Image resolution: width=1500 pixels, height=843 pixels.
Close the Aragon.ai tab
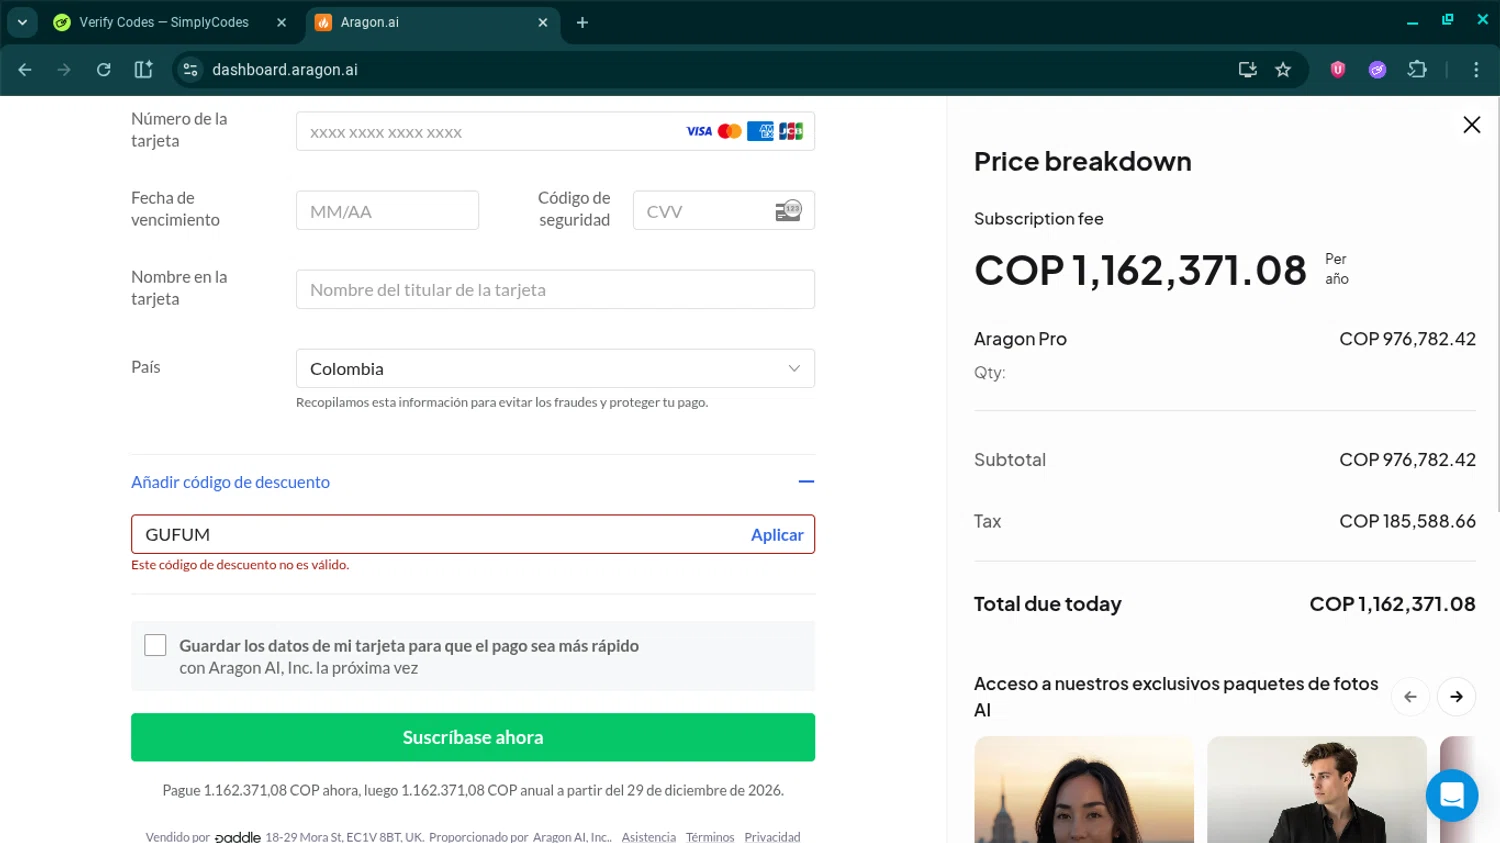543,22
